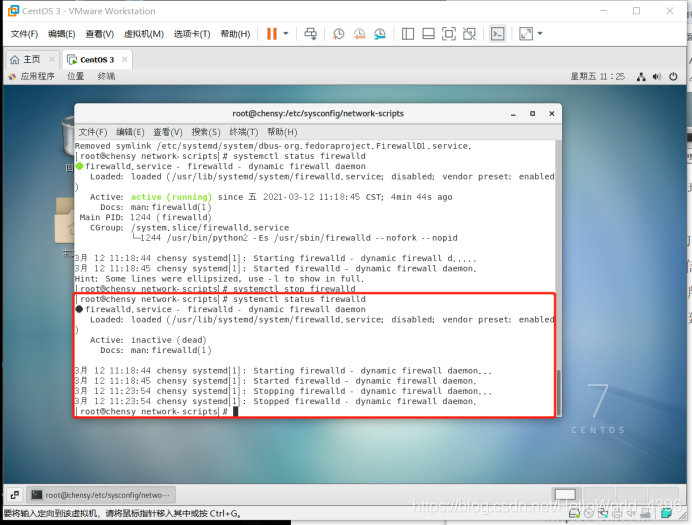Show or hide the VMware library sidebar

point(408,34)
